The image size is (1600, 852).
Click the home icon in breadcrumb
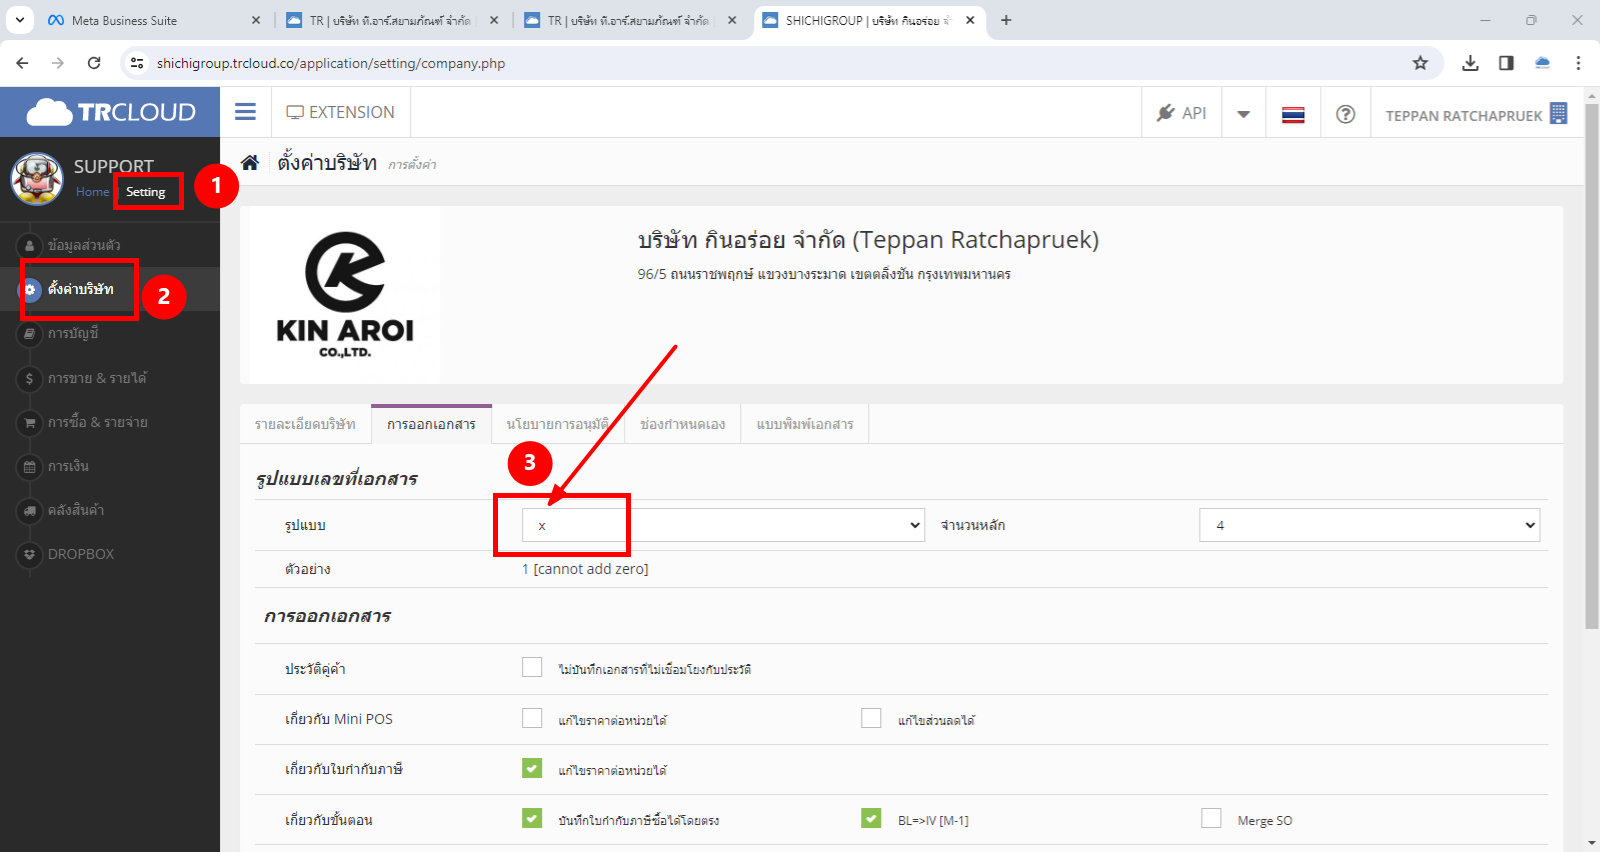[x=250, y=163]
